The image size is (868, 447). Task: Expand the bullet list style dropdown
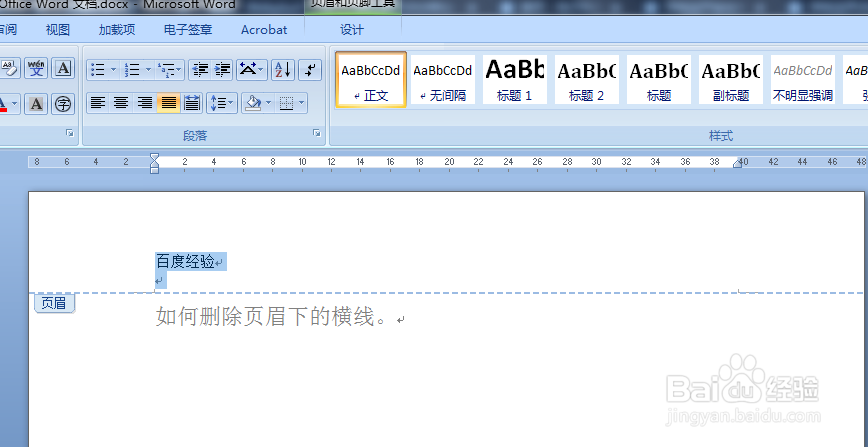coord(113,70)
